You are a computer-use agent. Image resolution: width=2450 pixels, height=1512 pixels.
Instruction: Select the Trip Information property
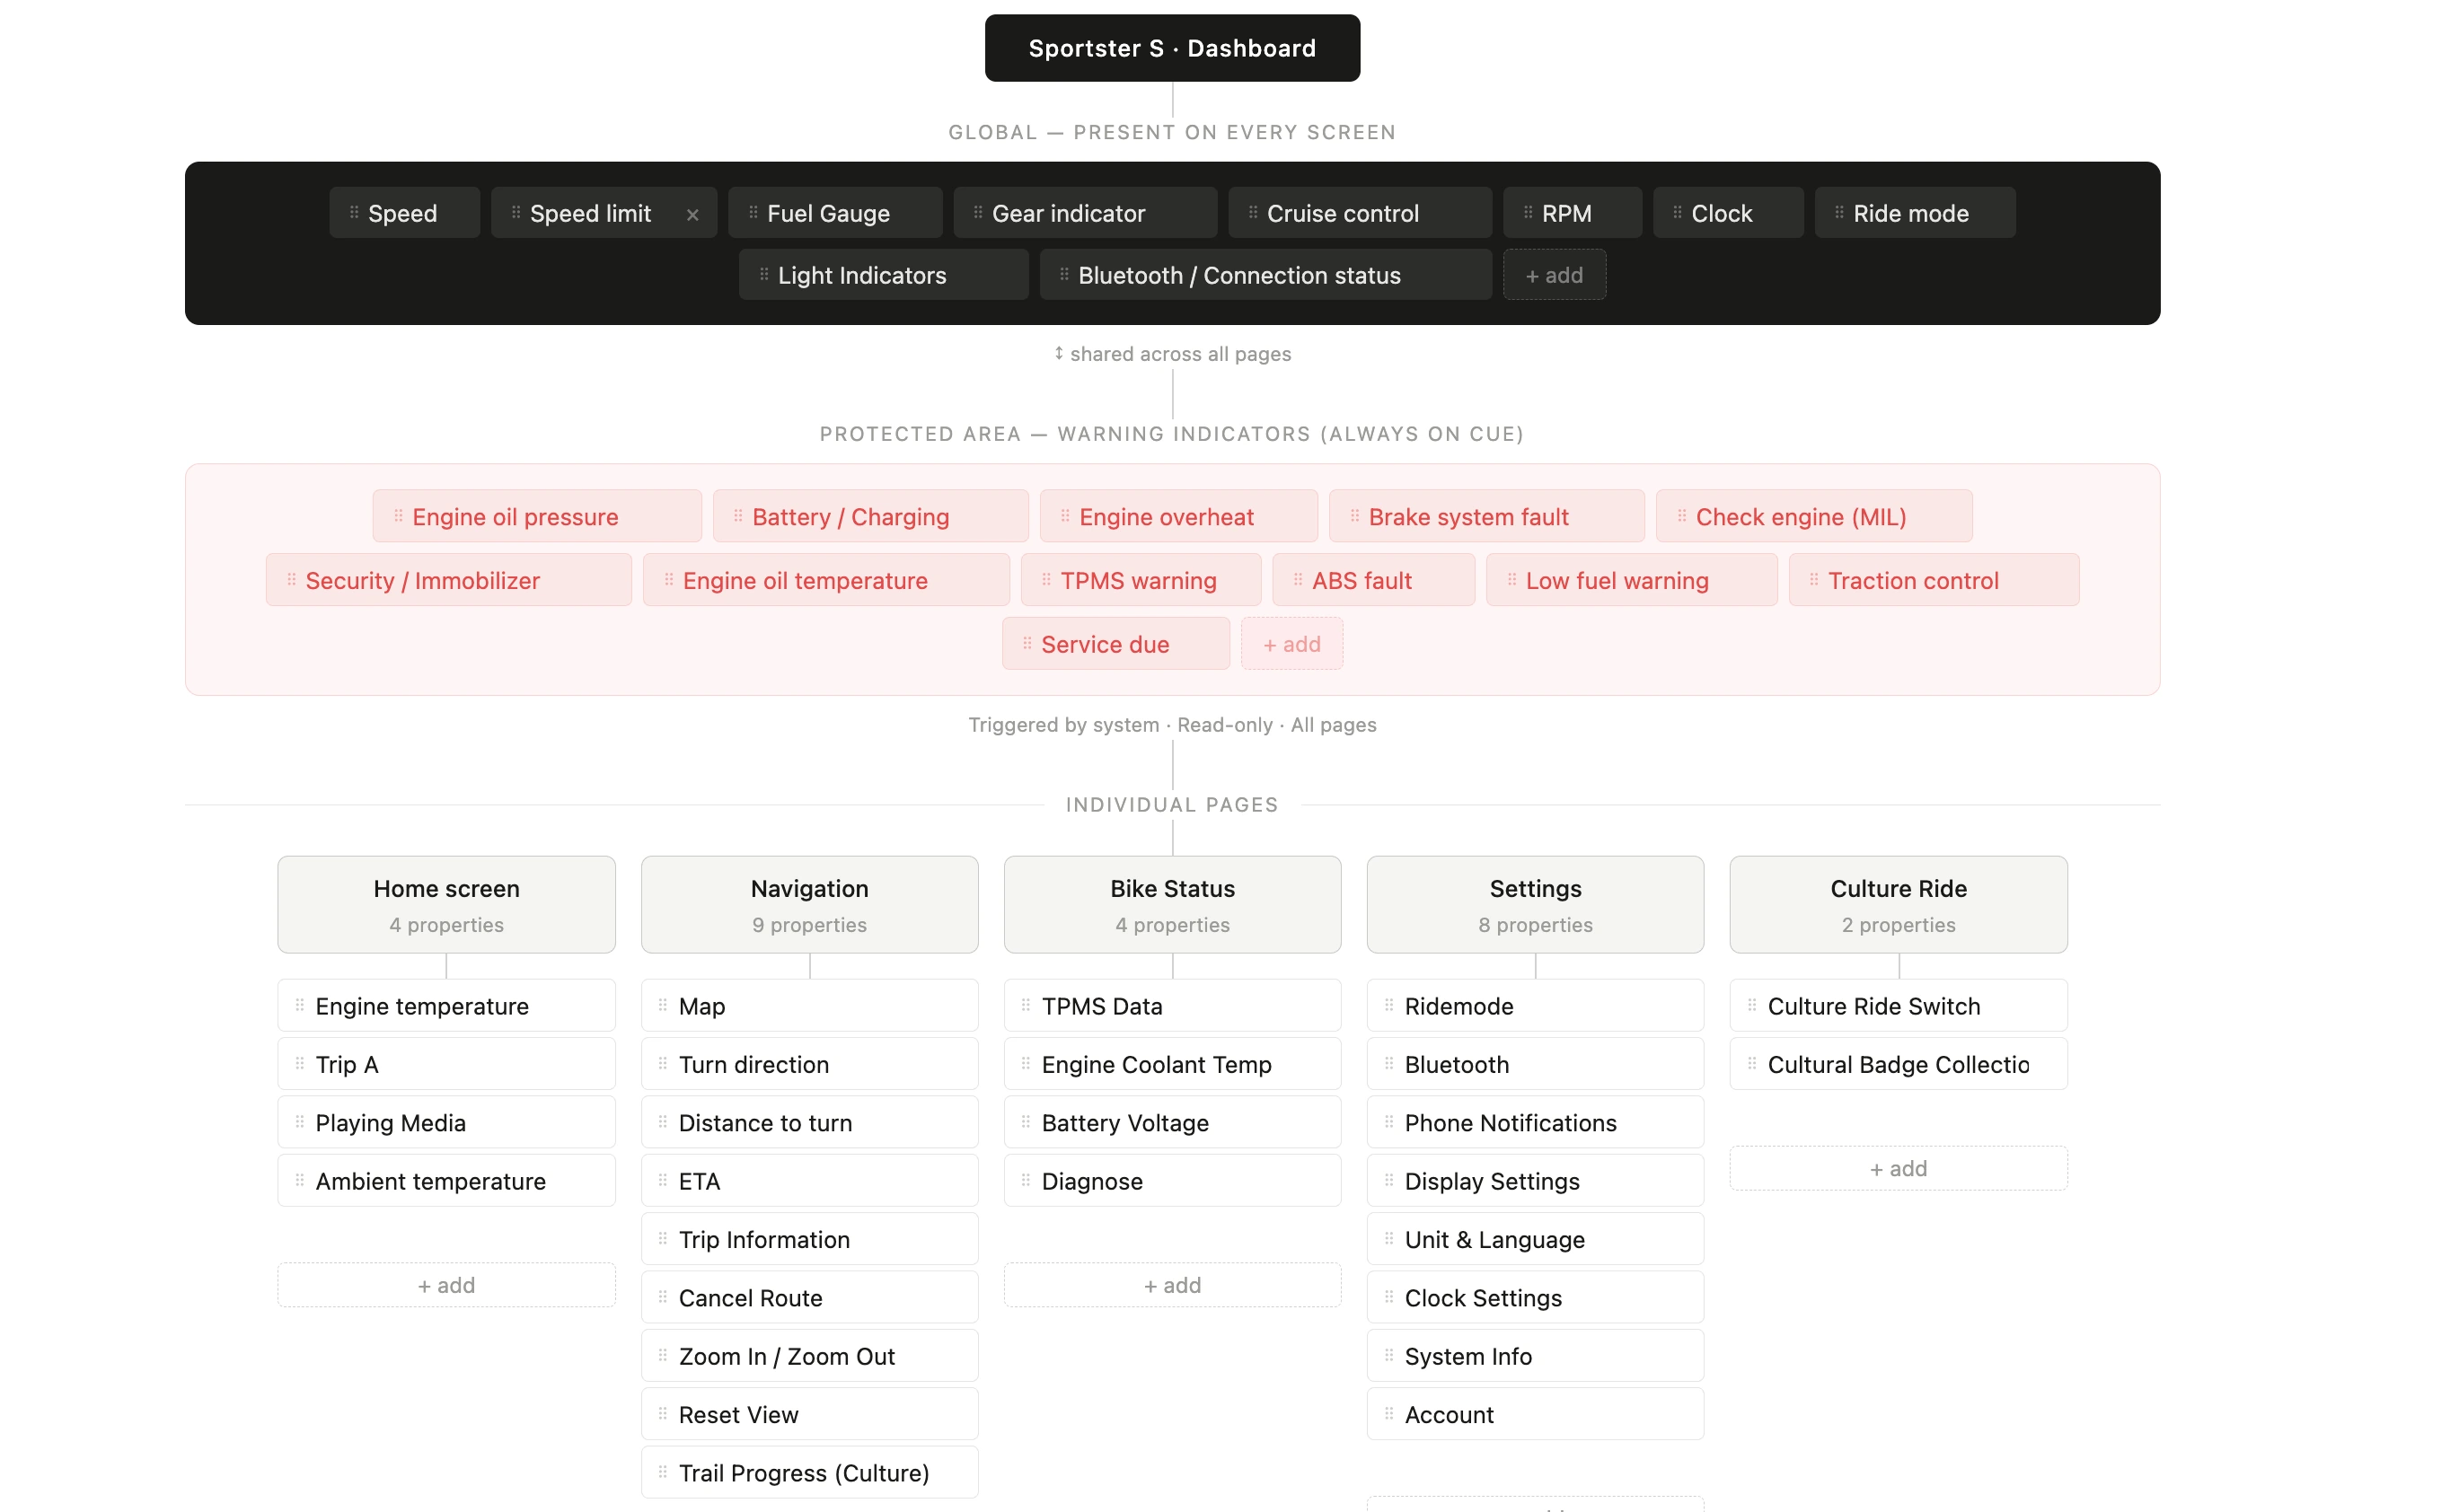click(809, 1239)
